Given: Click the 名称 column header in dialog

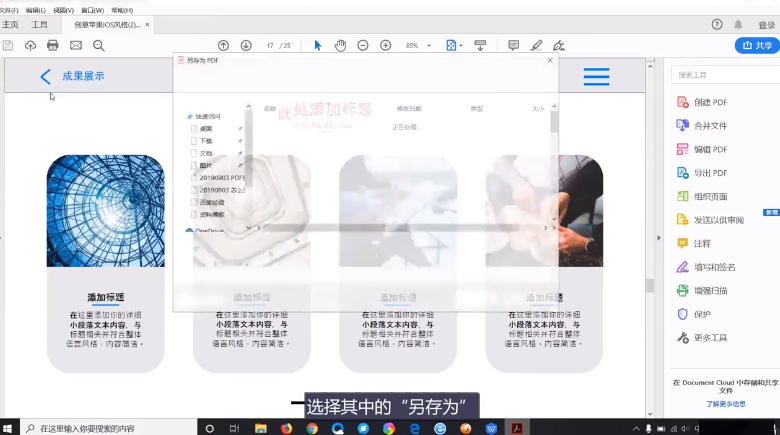Looking at the screenshot, I should point(270,109).
